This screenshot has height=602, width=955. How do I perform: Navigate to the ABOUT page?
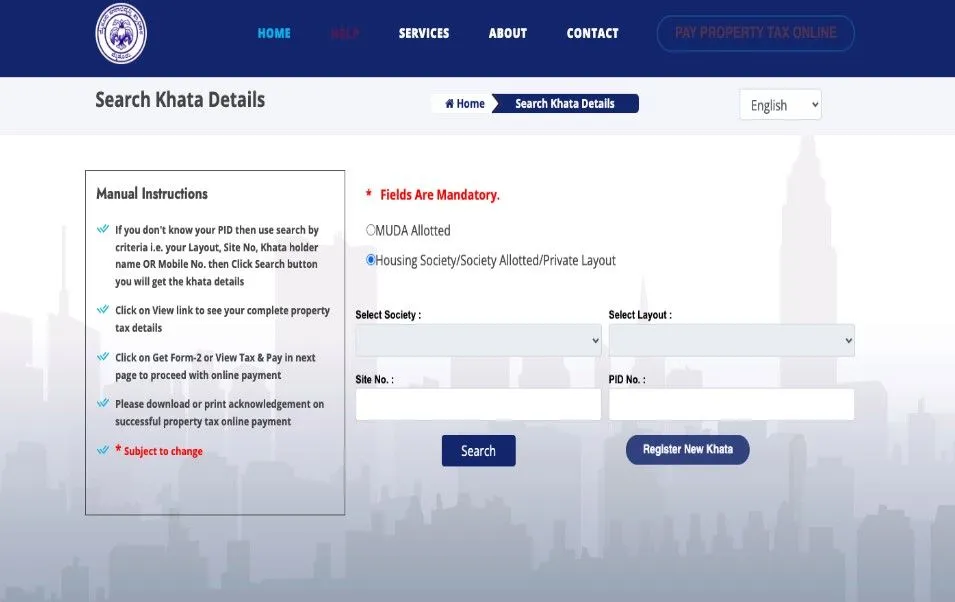tap(507, 33)
